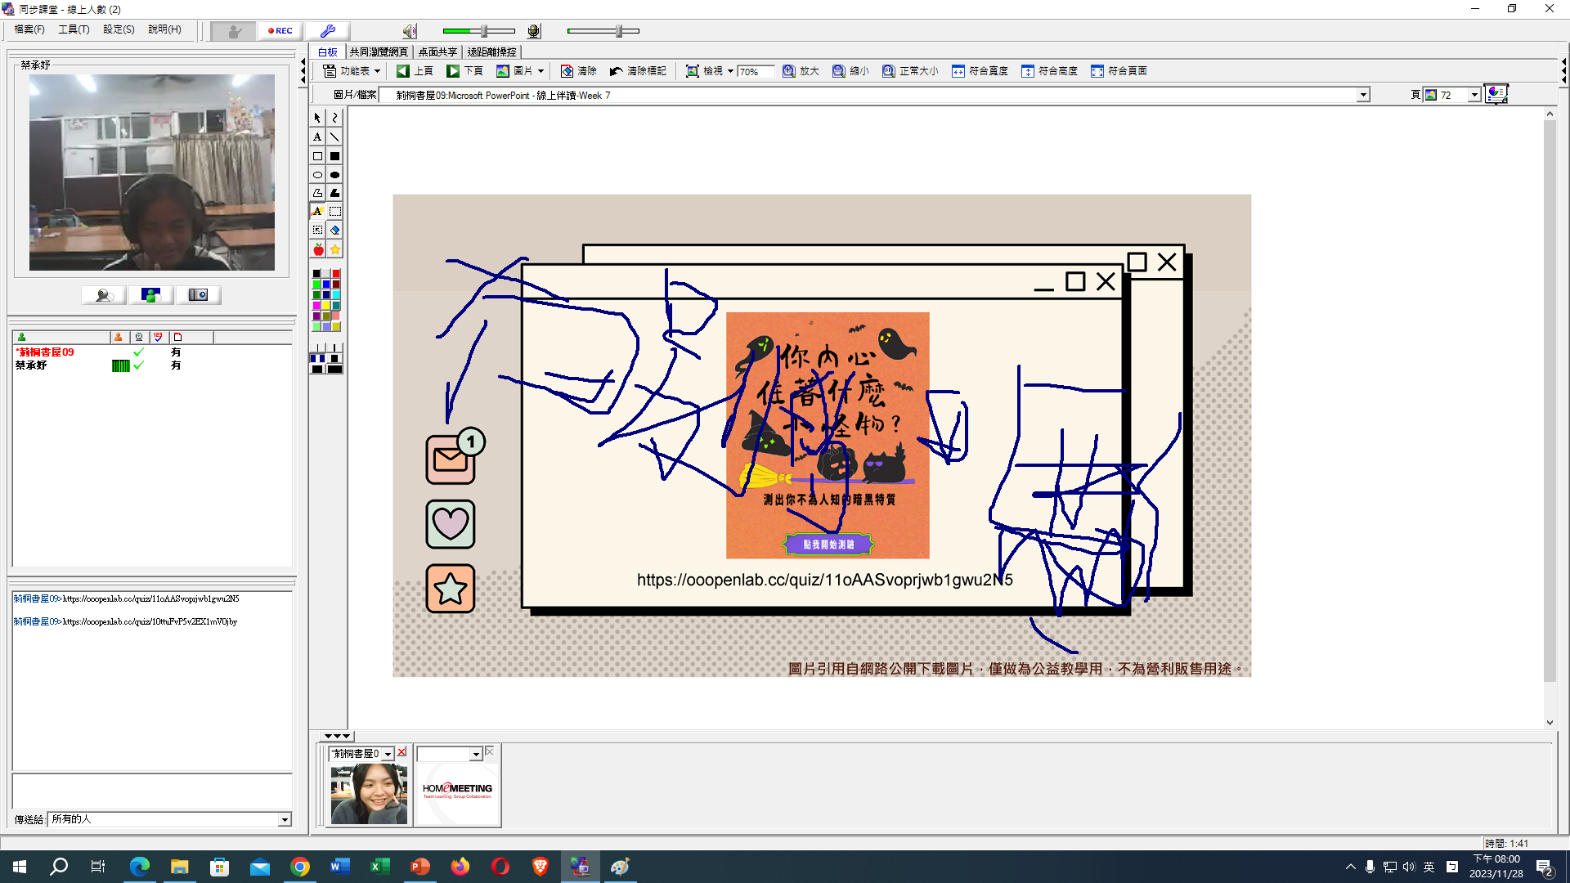Screen dimensions: 1570x883
Task: Click the clear (清除) button
Action: pyautogui.click(x=578, y=71)
